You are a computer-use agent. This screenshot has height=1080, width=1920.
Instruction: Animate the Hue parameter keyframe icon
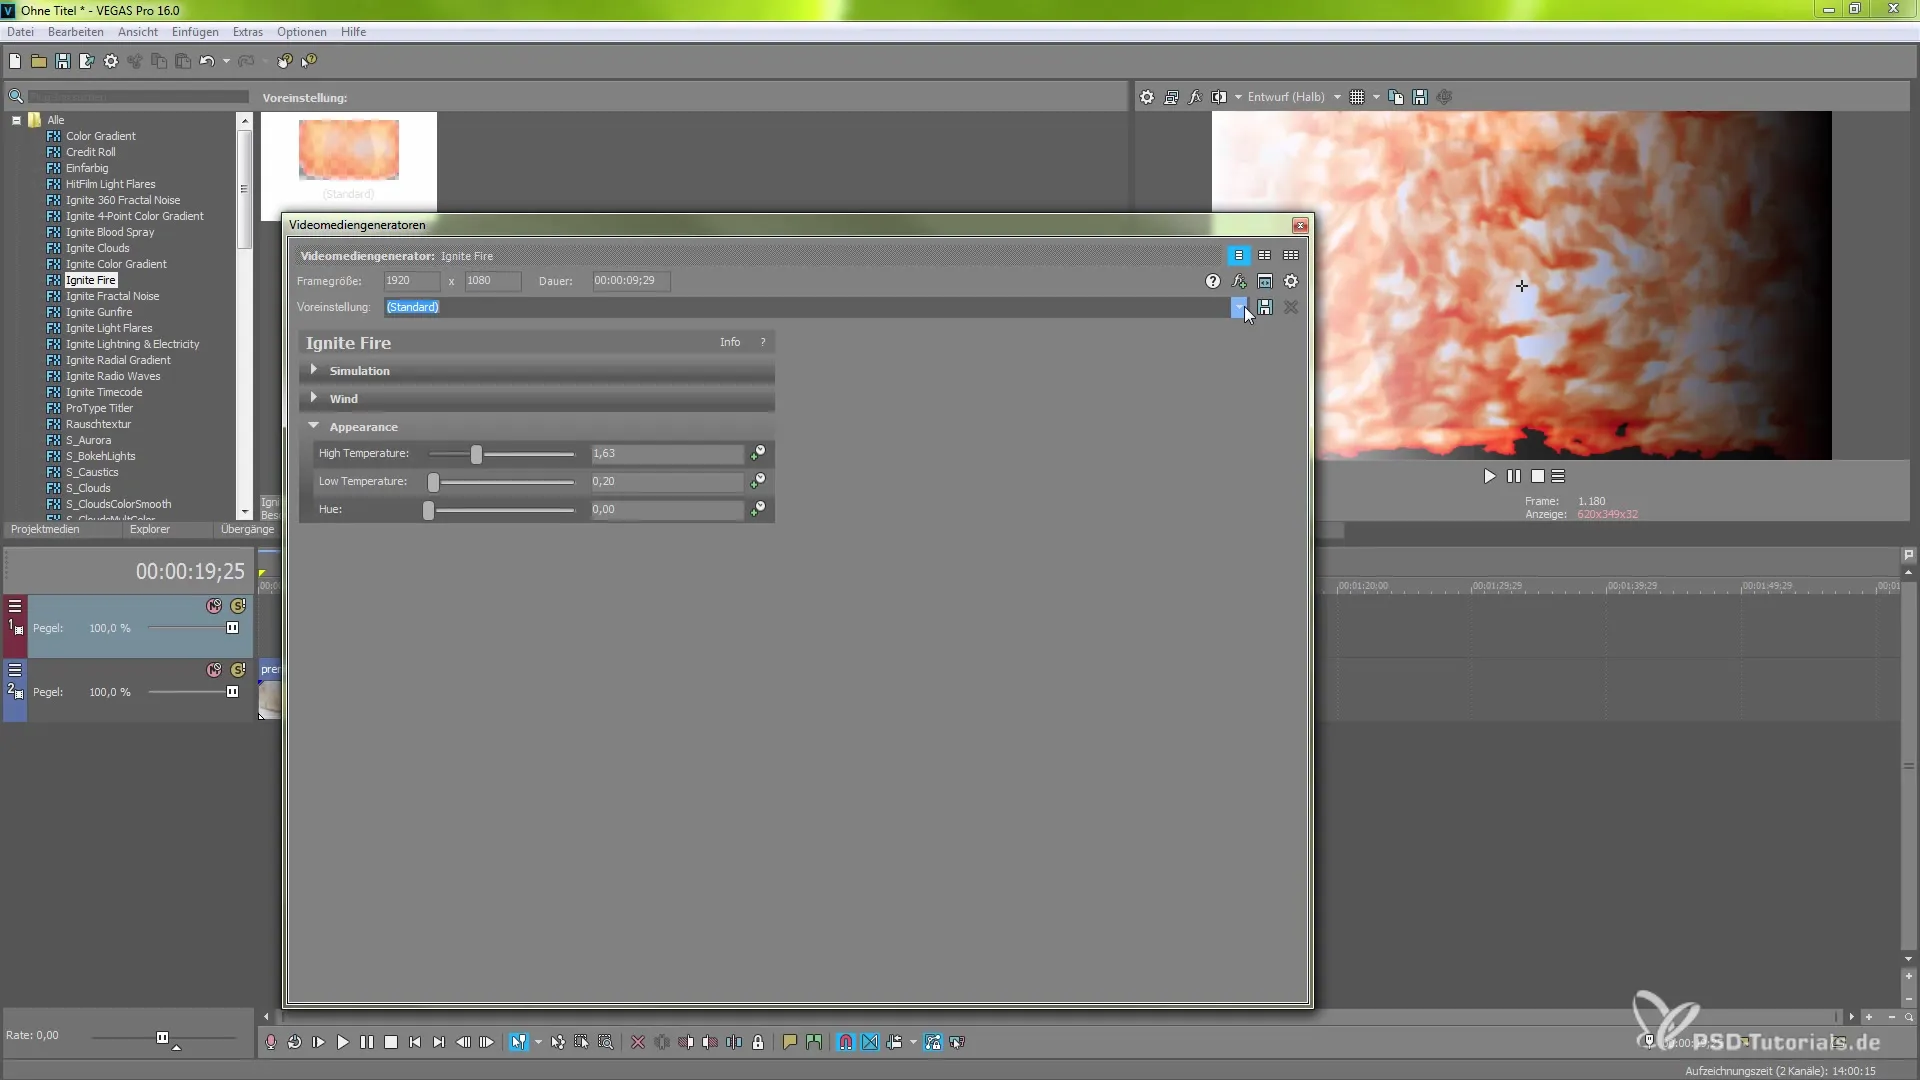[759, 509]
